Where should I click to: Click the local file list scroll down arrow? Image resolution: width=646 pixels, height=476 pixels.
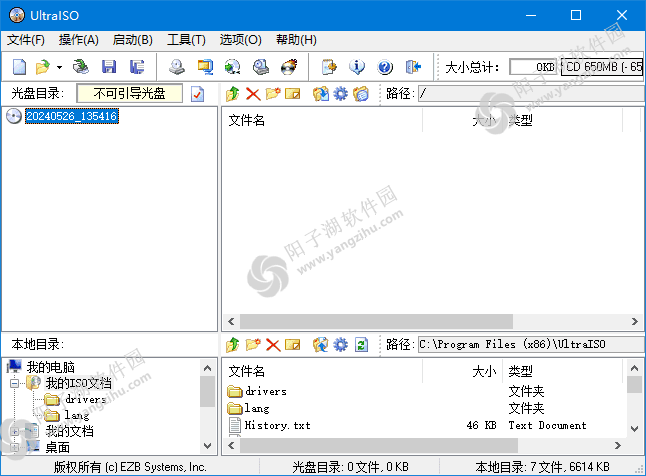pos(634,429)
